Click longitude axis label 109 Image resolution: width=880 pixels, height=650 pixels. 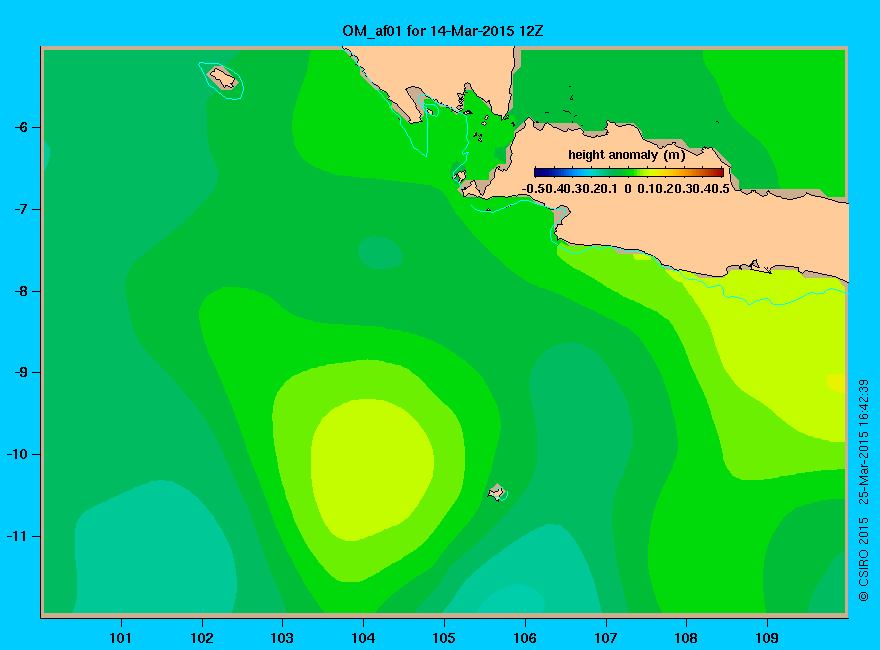767,638
